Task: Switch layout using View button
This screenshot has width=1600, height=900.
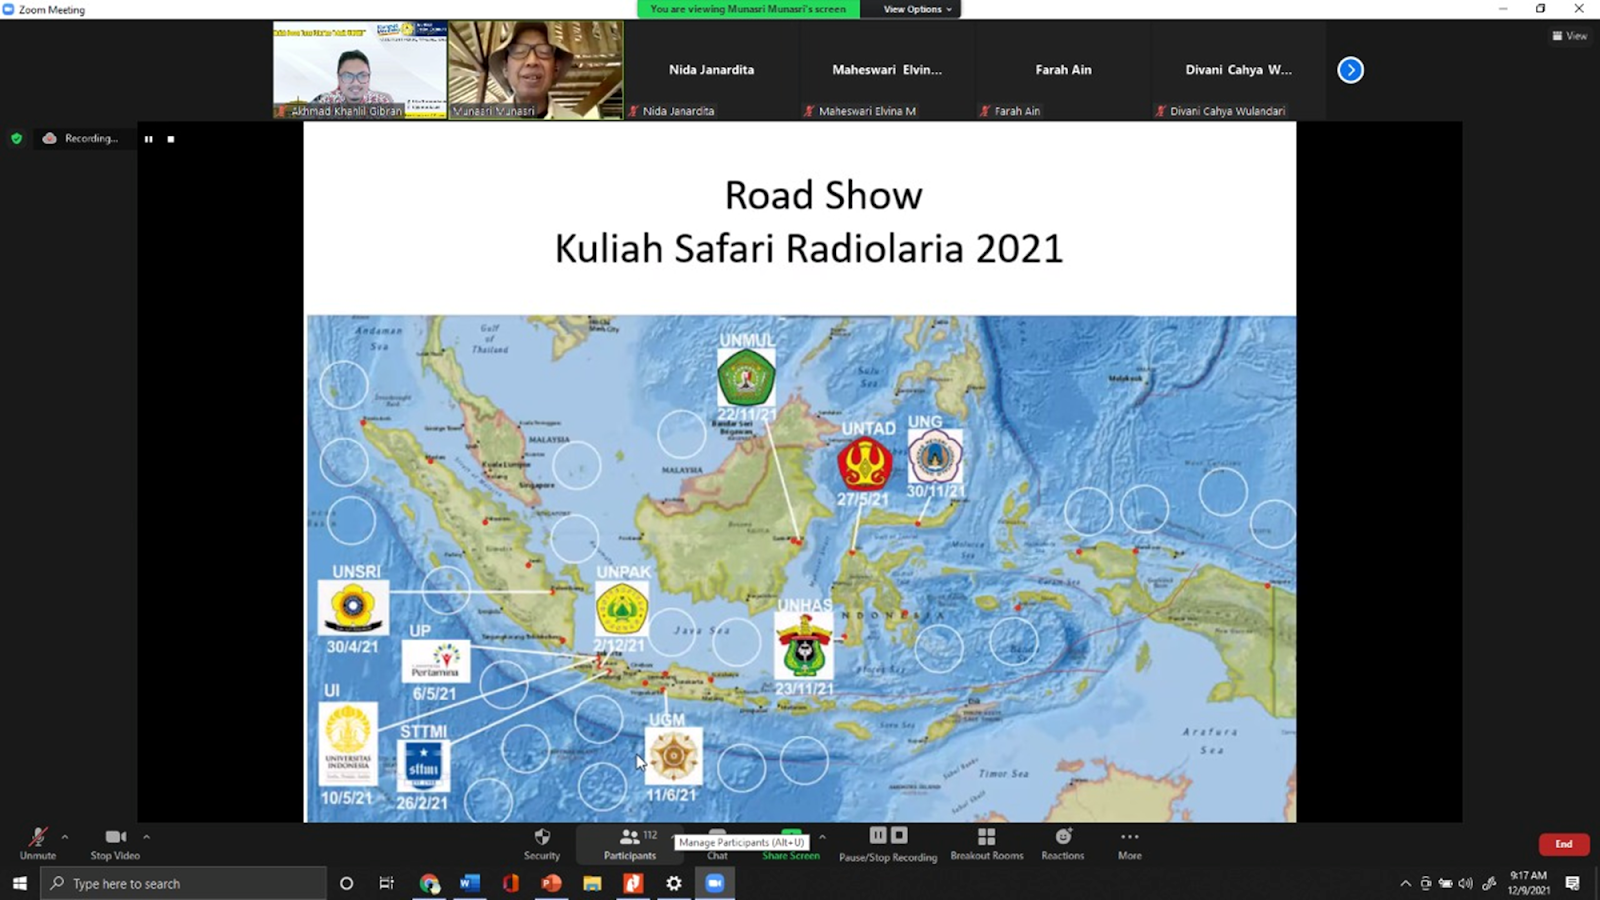Action: click(x=1570, y=36)
